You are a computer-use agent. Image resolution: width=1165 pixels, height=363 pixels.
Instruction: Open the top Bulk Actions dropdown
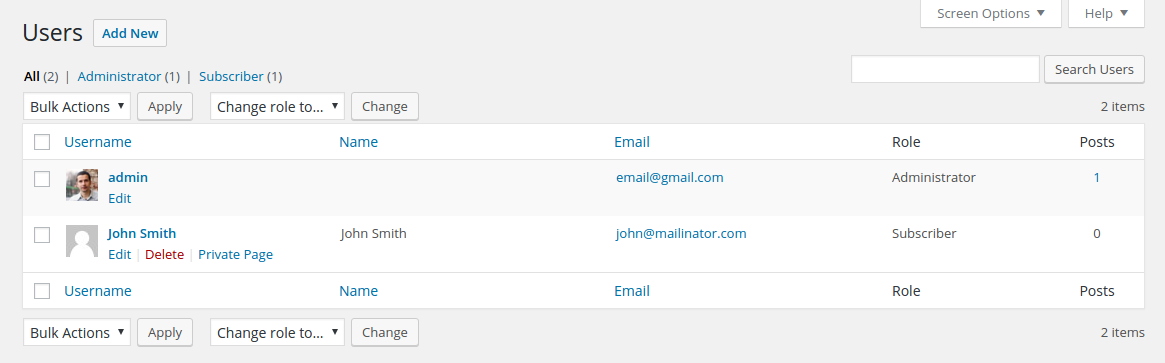coord(77,106)
